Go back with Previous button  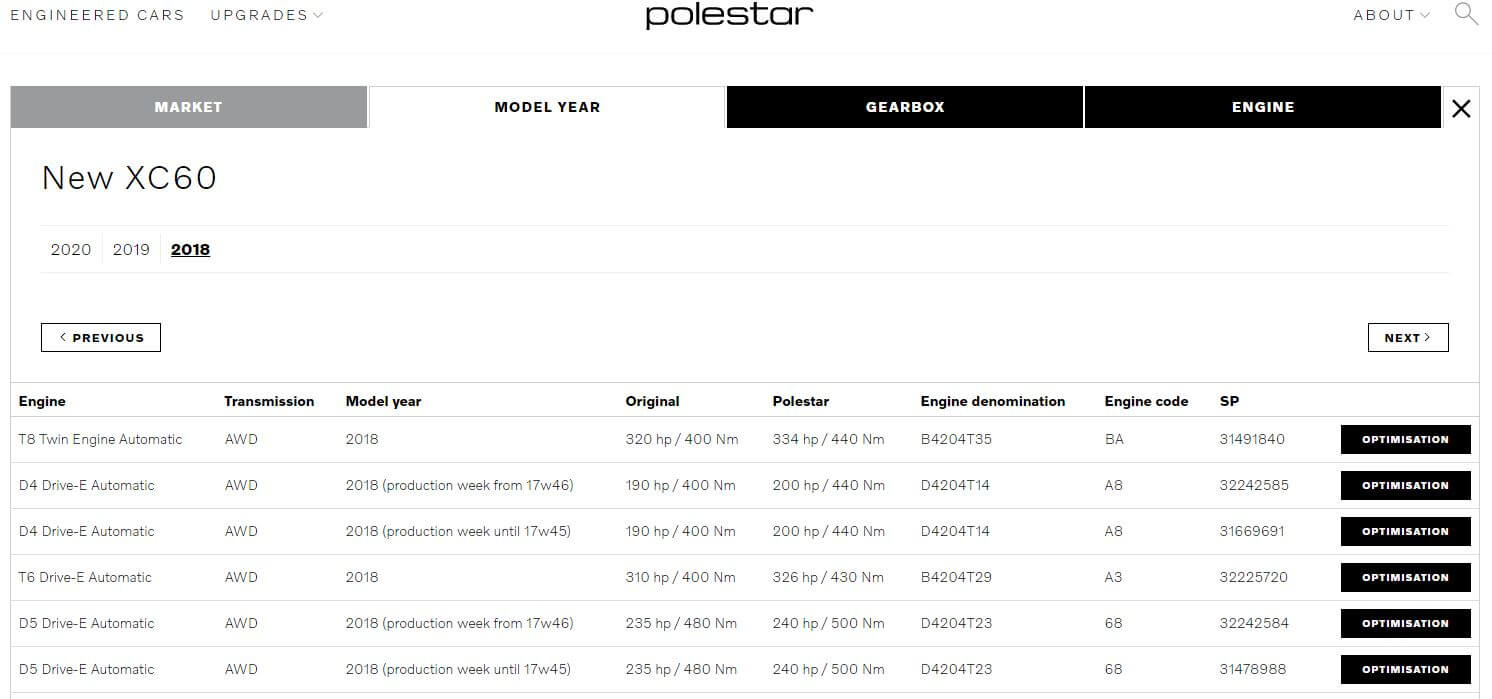[x=101, y=338]
